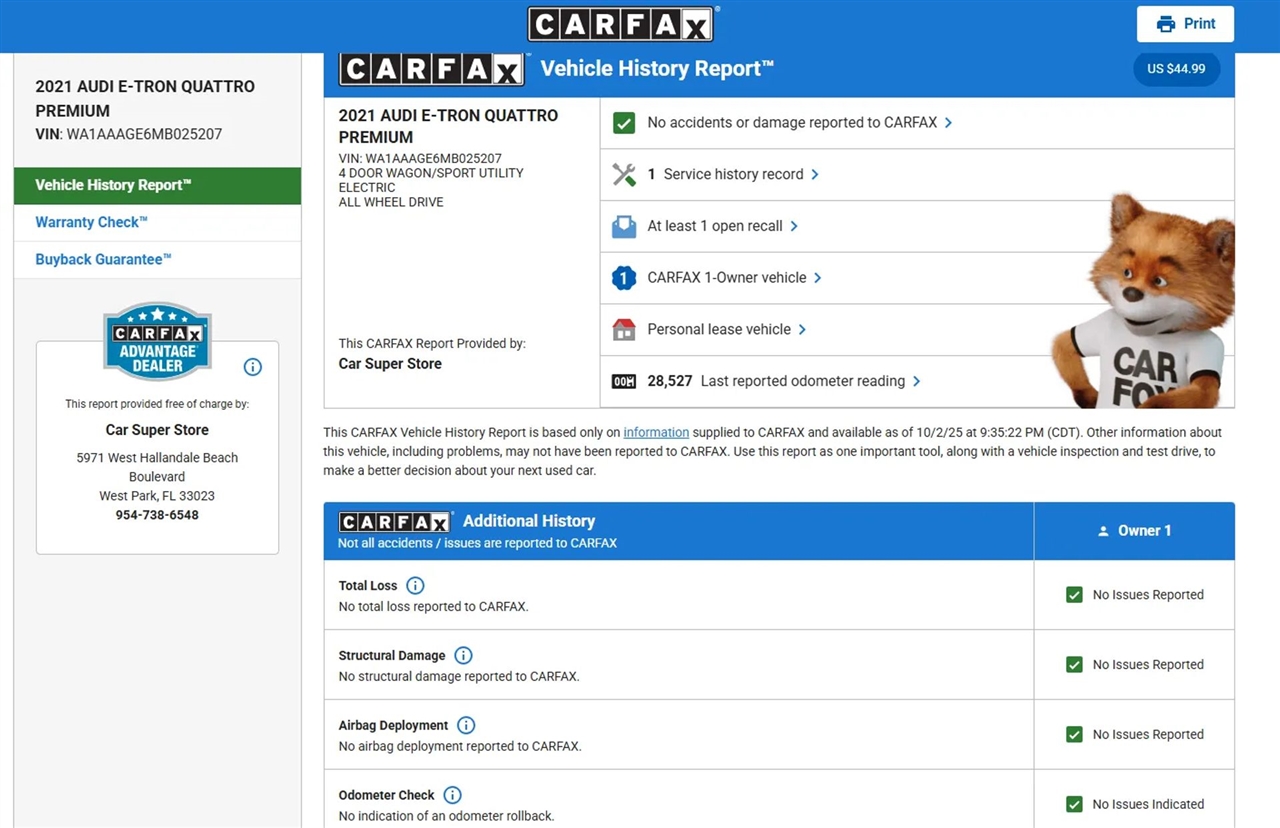Click the Airbag Deployment green checkbox
The height and width of the screenshot is (828, 1280).
[x=1074, y=735]
